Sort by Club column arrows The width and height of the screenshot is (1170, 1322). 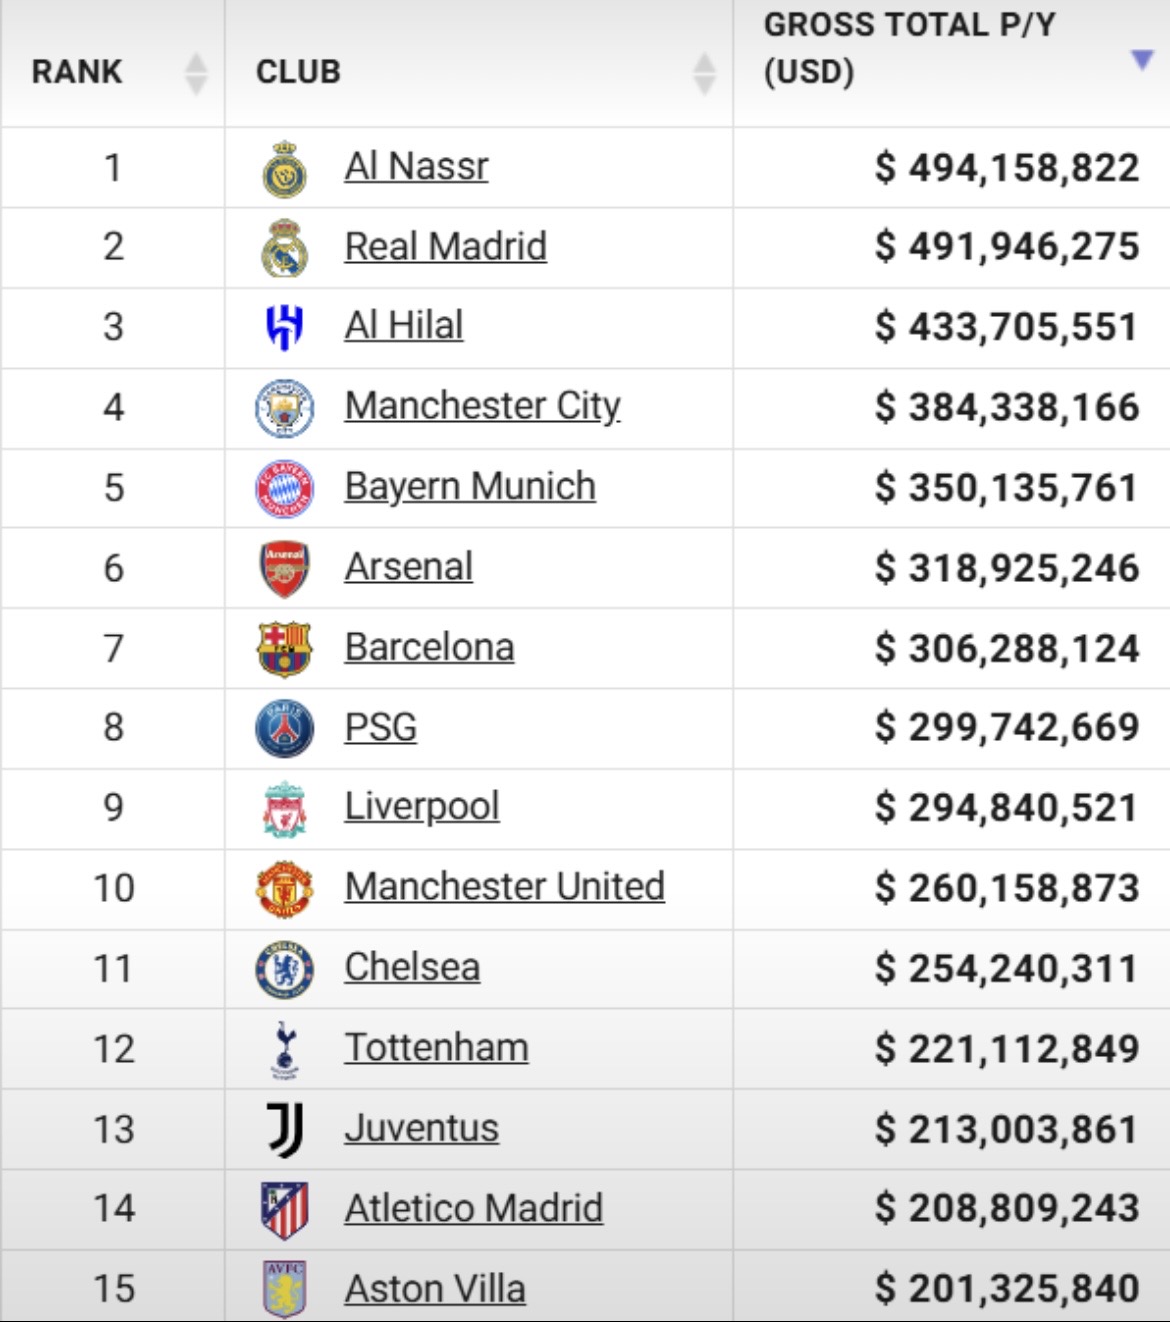point(705,73)
